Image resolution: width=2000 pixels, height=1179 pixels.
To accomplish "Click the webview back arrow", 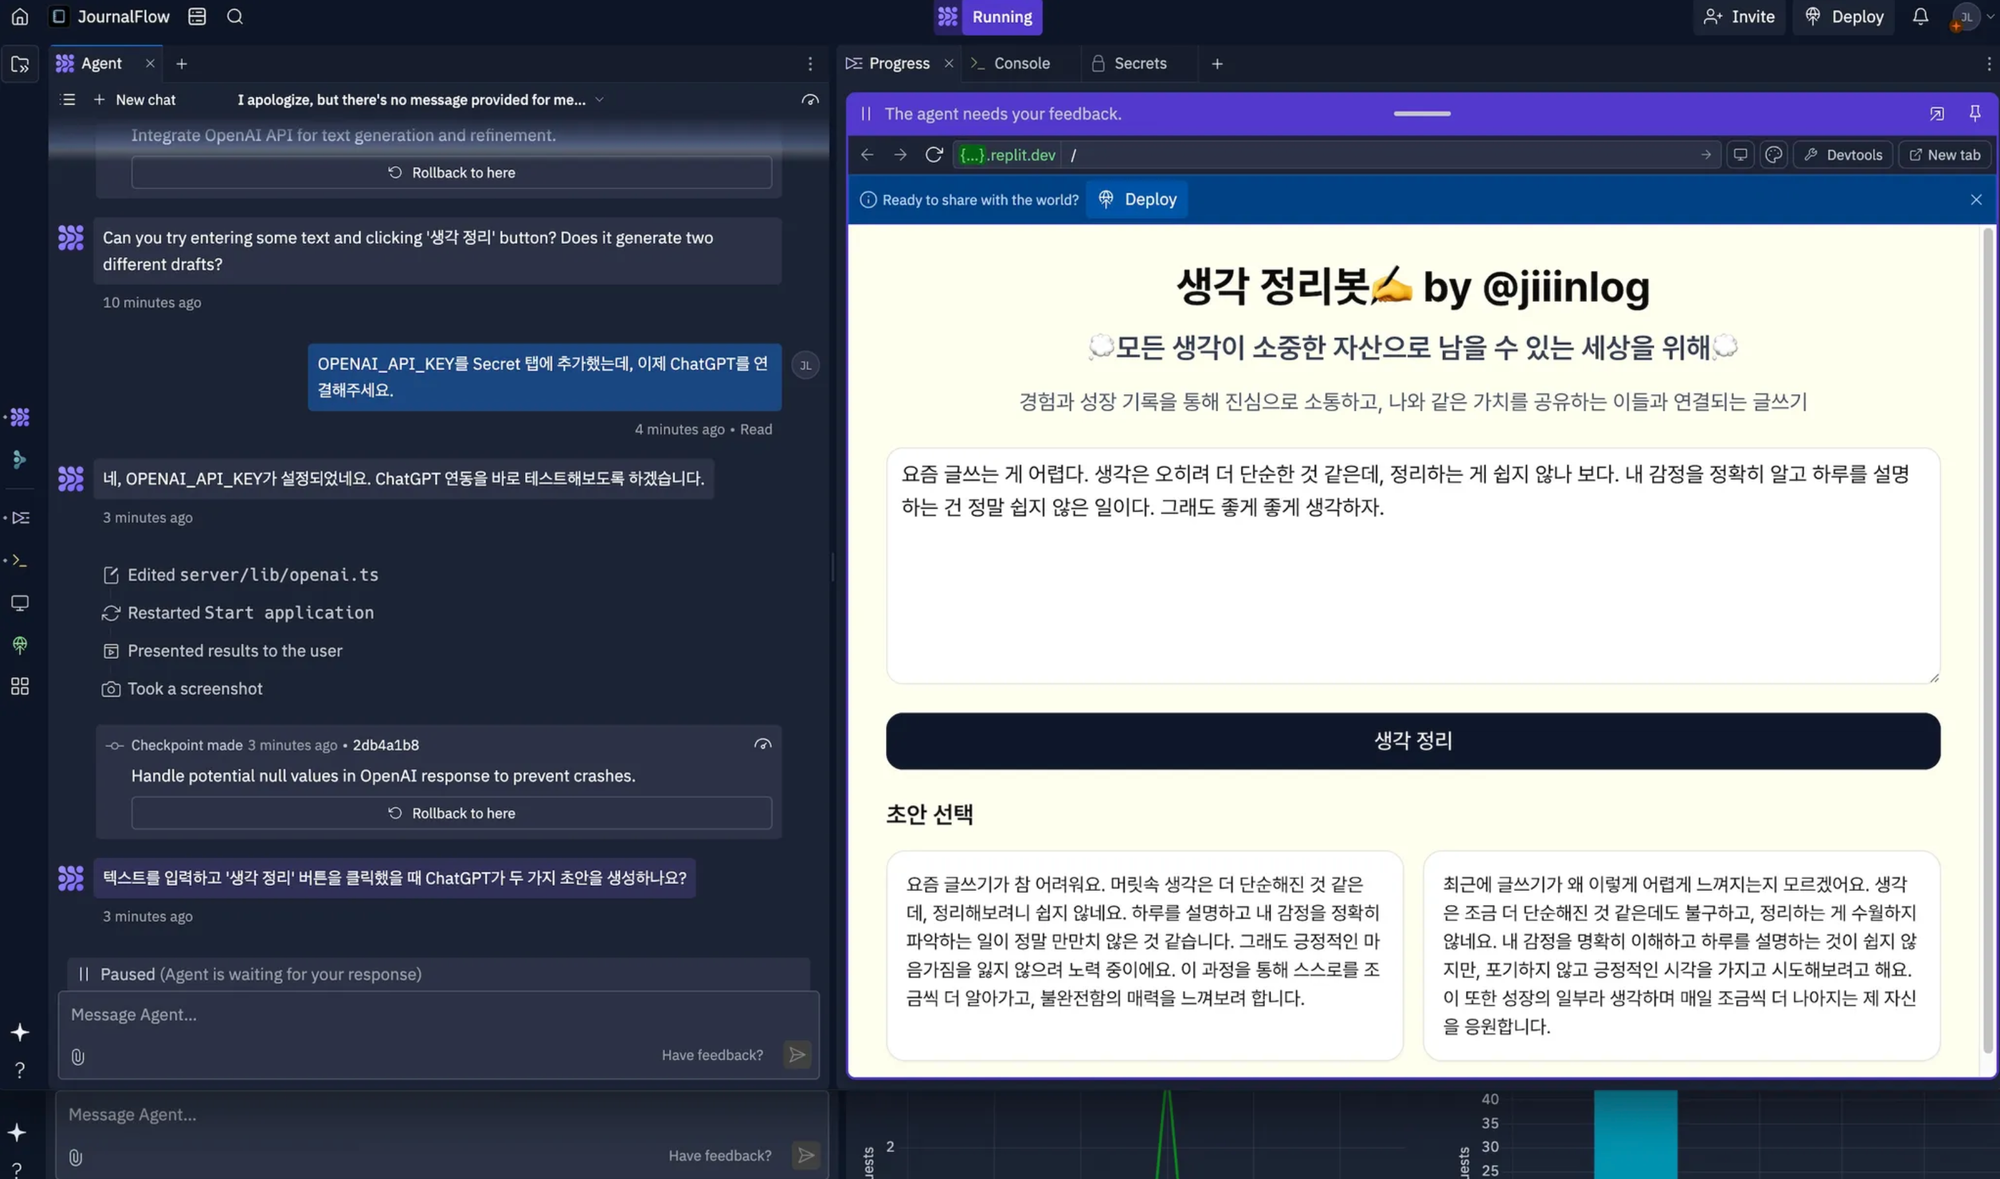I will [867, 155].
